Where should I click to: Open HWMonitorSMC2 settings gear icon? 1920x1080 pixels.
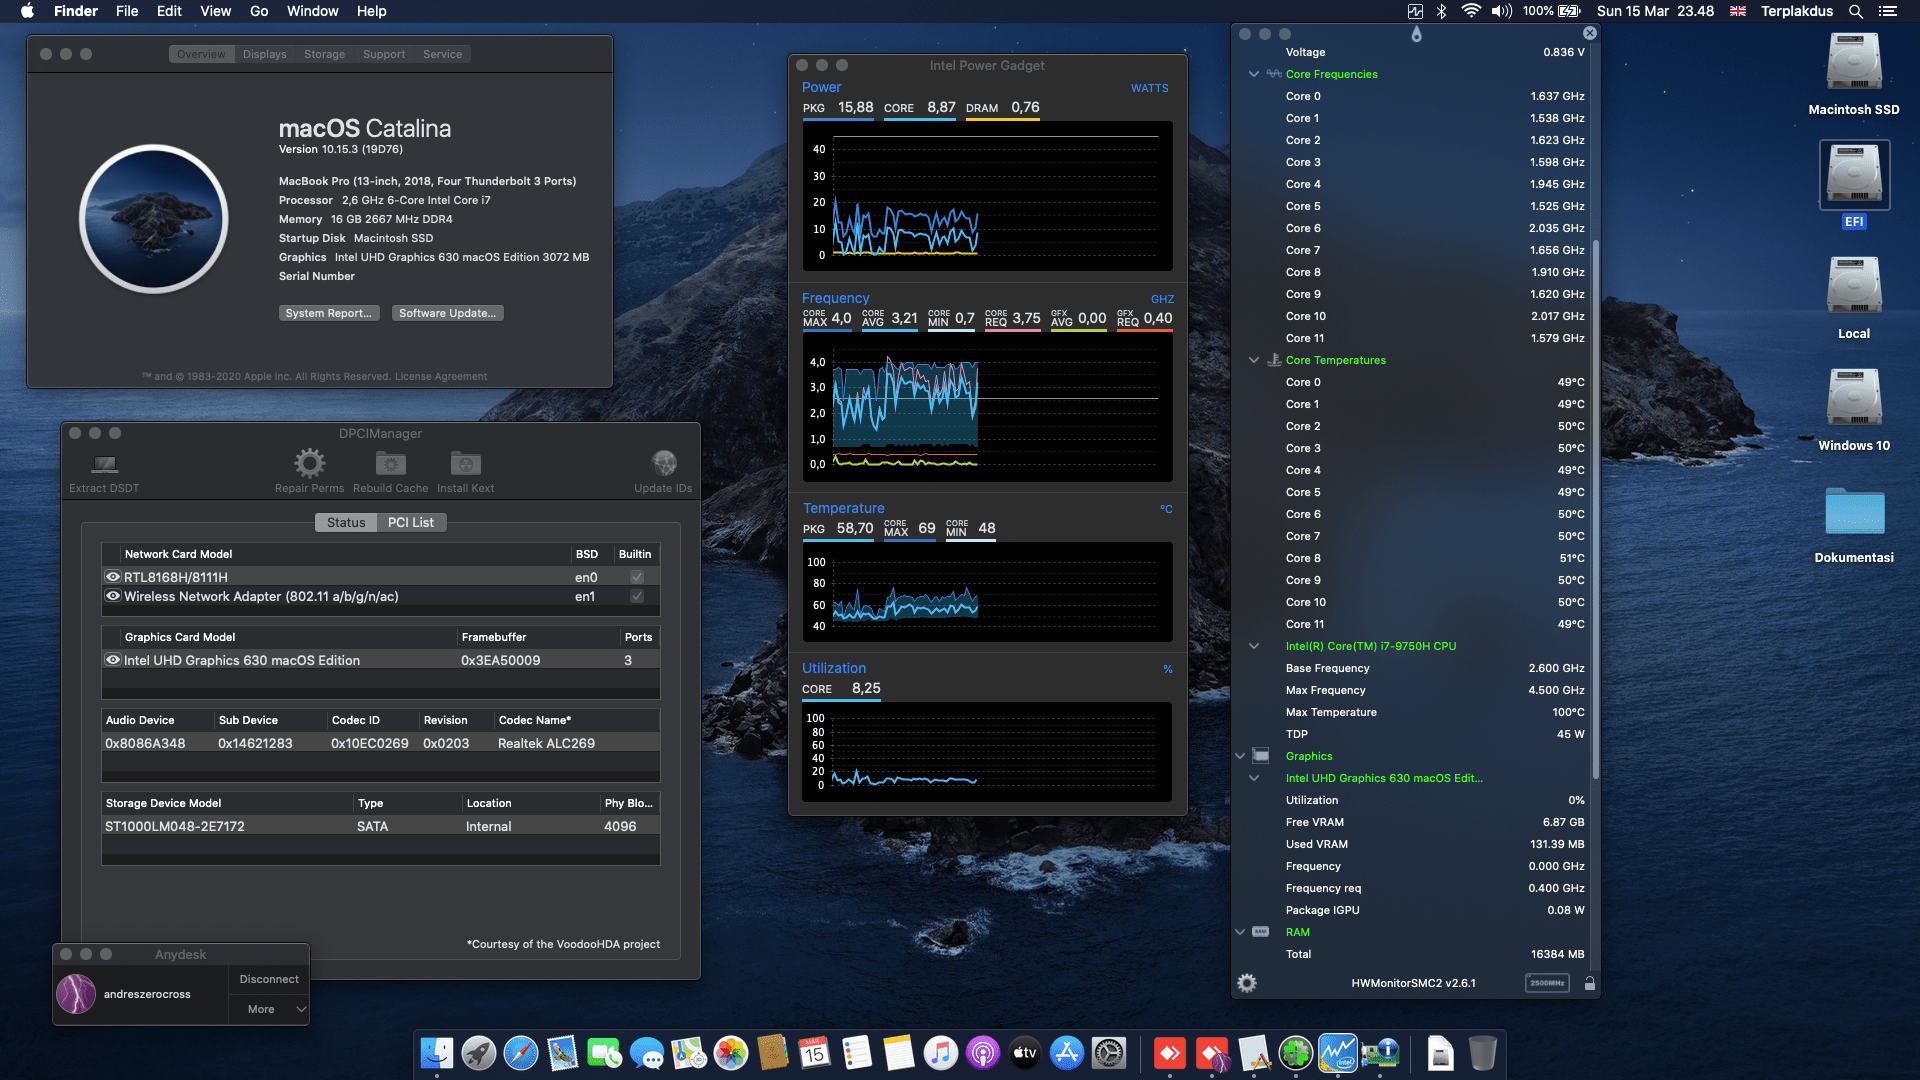pos(1247,983)
